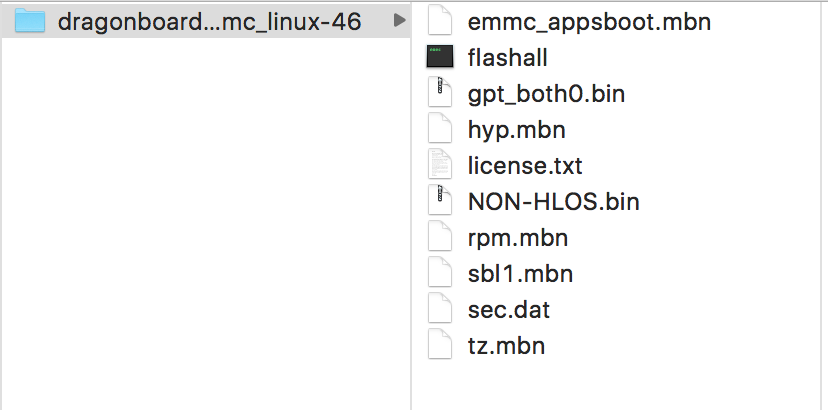Expand the dragonboard folder disclosure arrow
Image resolution: width=828 pixels, height=410 pixels.
point(400,21)
